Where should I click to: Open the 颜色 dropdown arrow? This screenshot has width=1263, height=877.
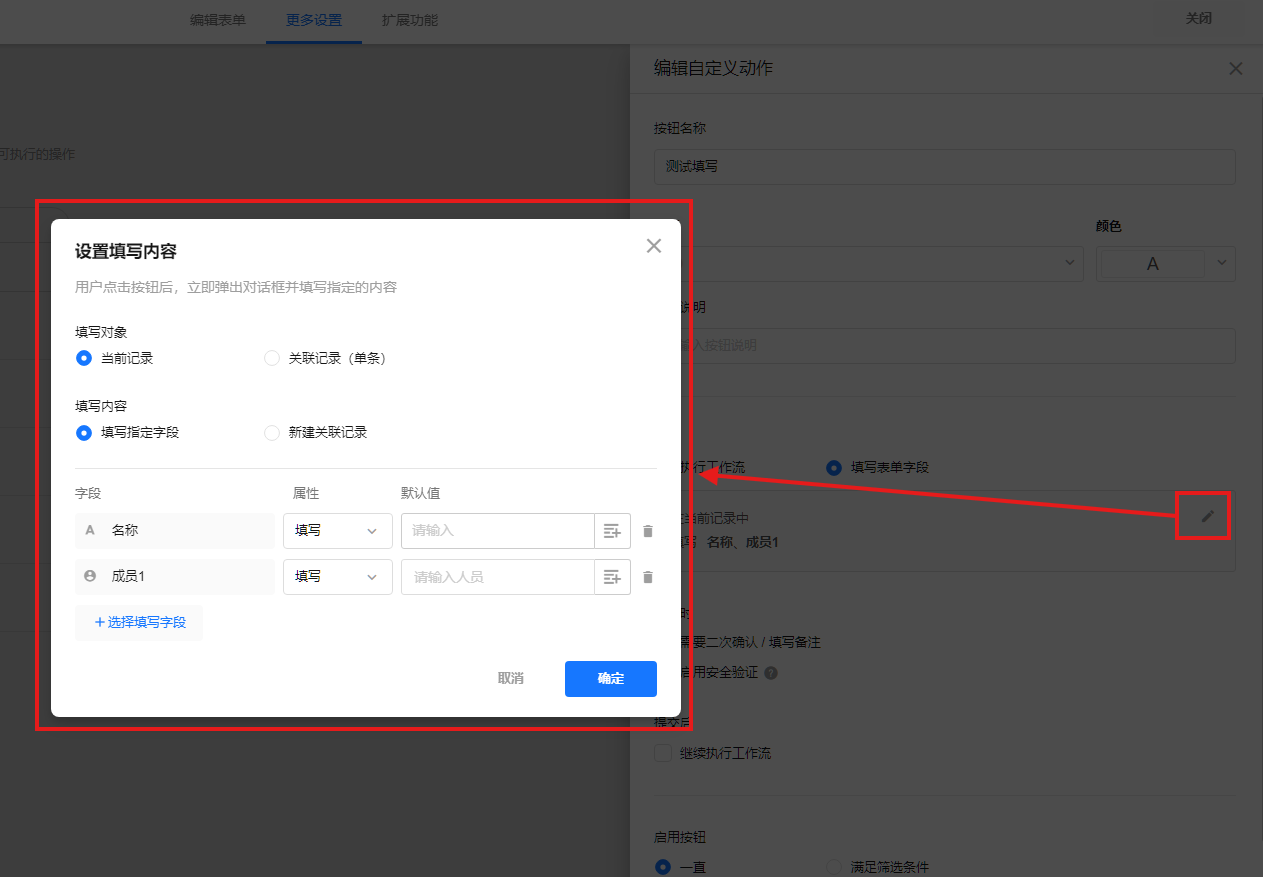click(x=1221, y=263)
